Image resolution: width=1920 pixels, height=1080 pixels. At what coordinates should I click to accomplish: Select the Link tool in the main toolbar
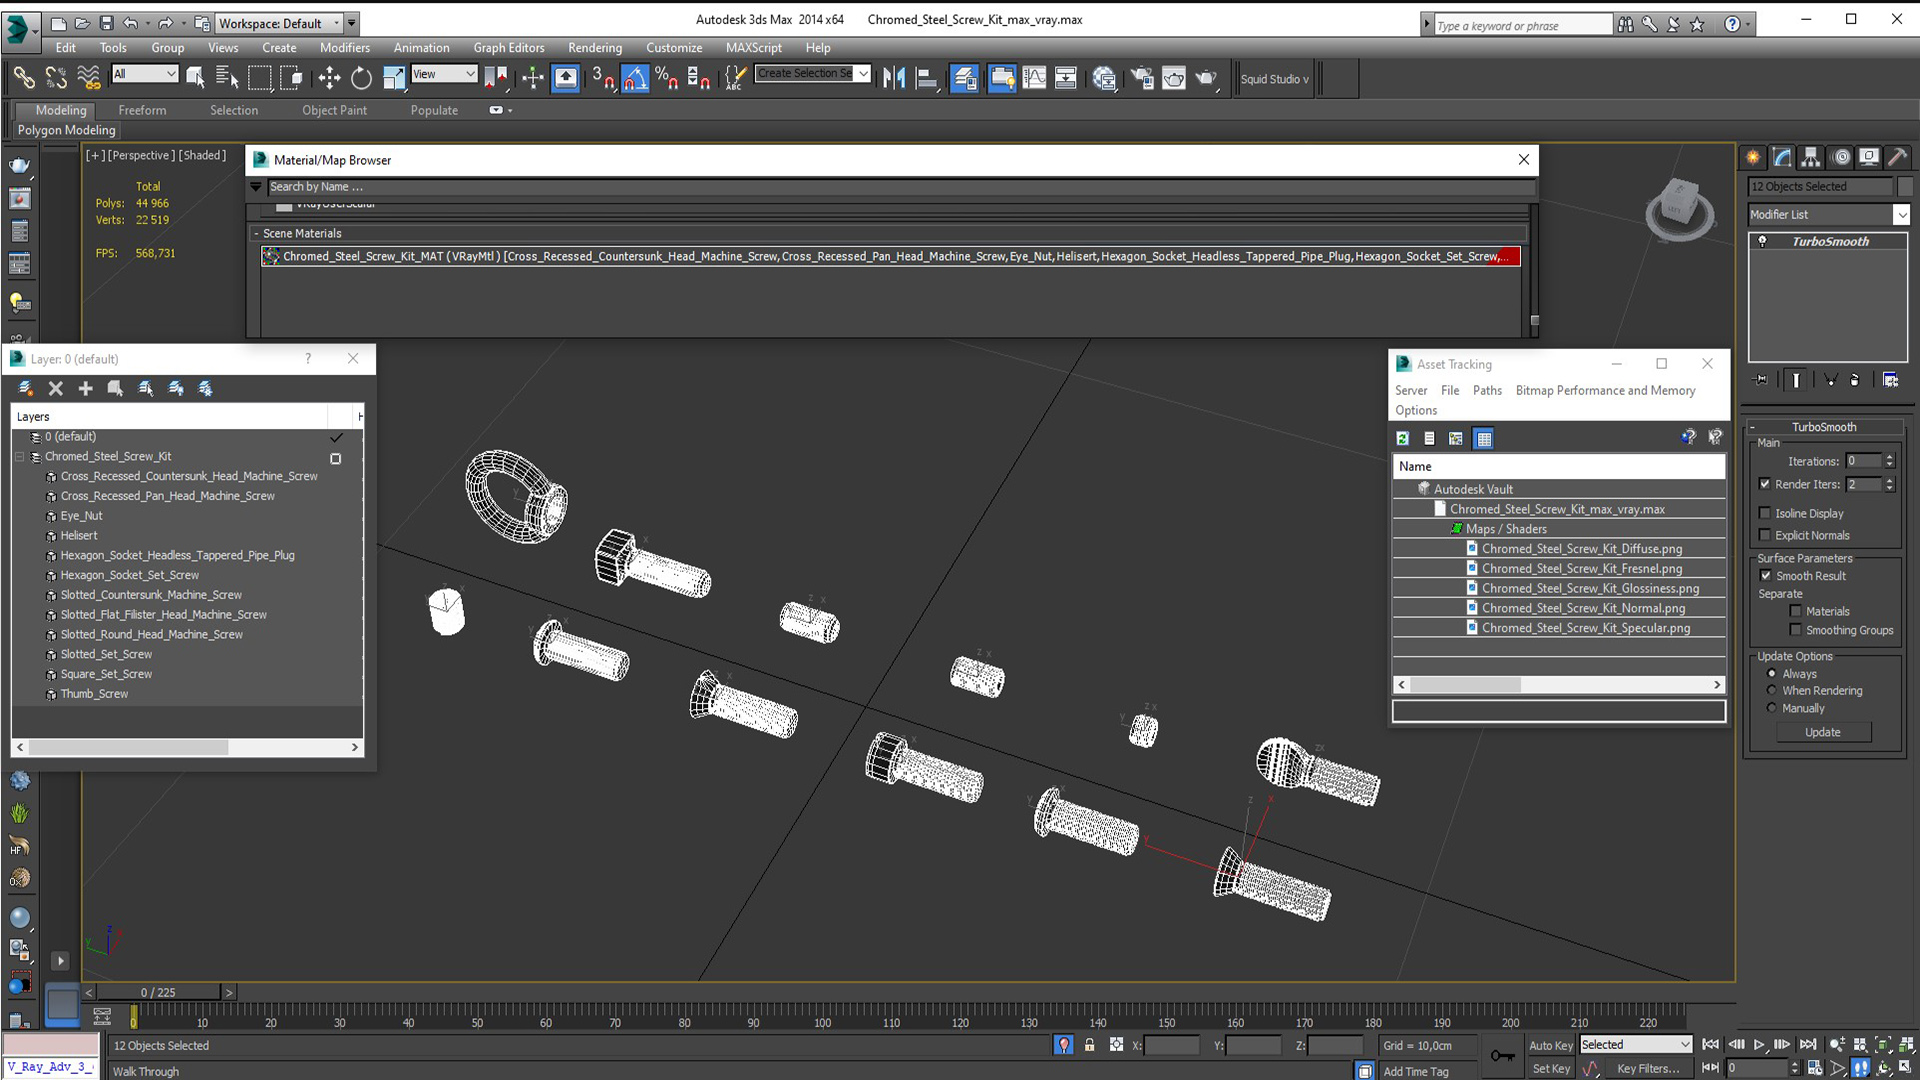click(23, 77)
